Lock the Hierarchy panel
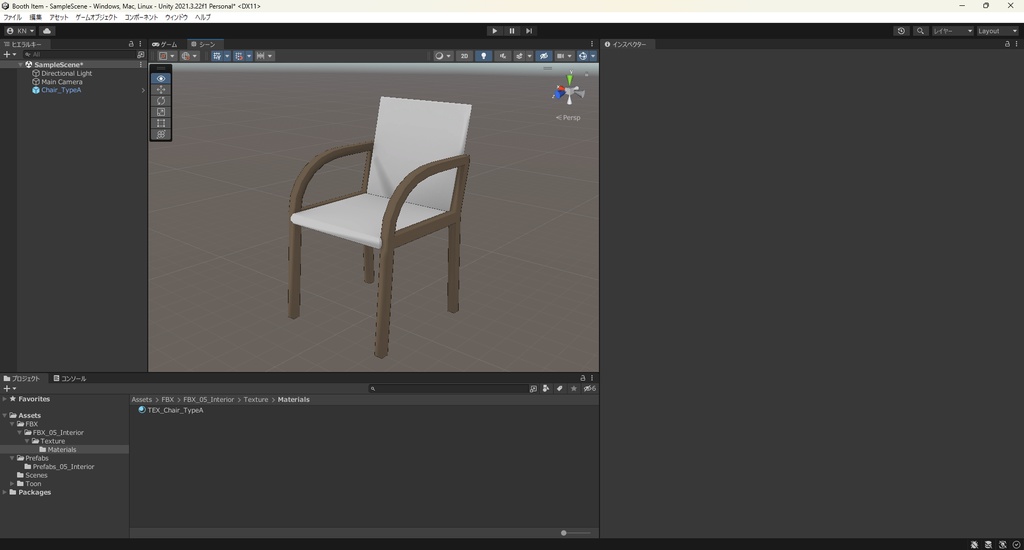The image size is (1024, 550). tap(131, 44)
